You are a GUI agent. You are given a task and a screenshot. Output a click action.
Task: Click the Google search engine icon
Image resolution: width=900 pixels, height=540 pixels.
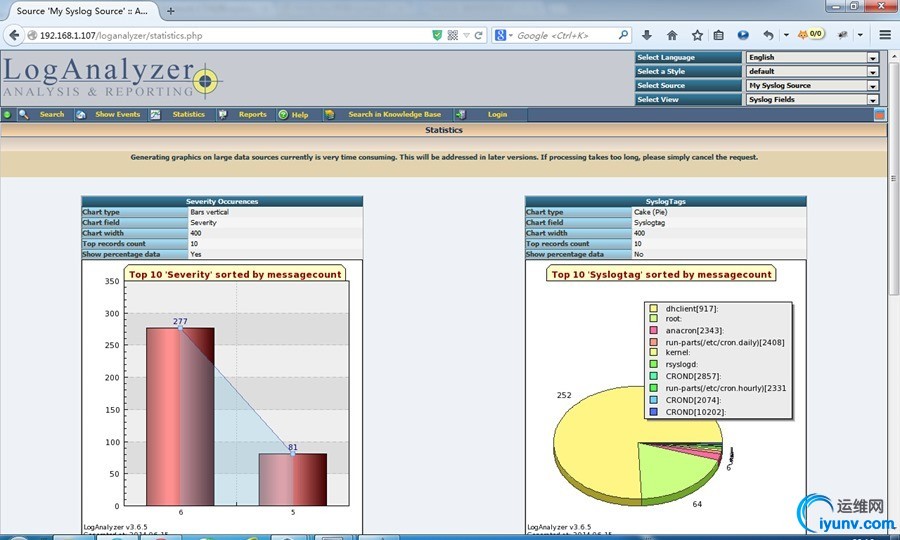tap(500, 35)
